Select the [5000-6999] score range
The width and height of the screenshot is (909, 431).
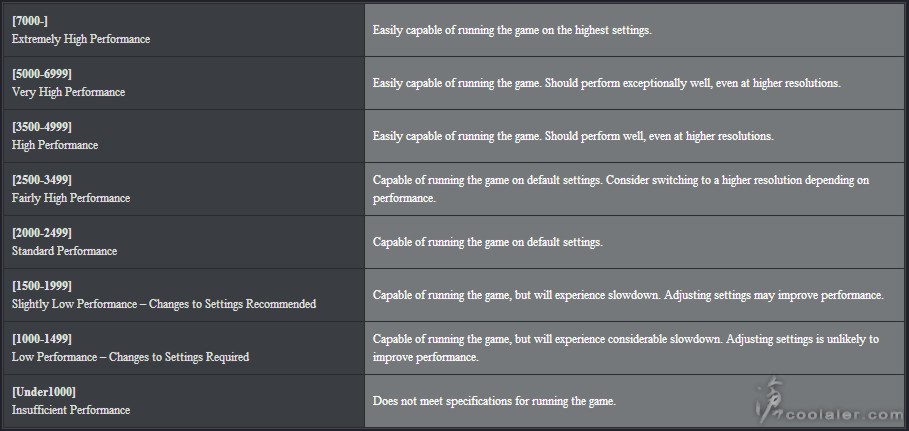coord(42,74)
